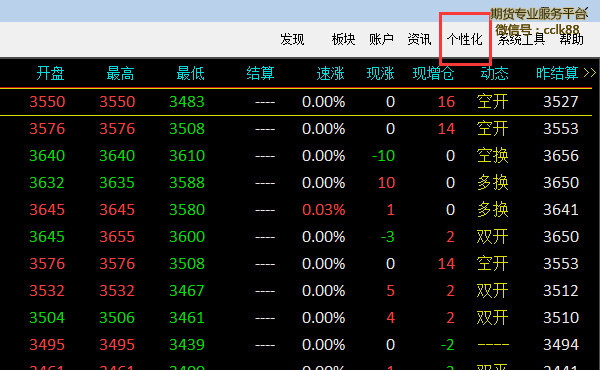Viewport: 600px width, 370px height.
Task: Click the 空换 status cell
Action: coord(493,156)
